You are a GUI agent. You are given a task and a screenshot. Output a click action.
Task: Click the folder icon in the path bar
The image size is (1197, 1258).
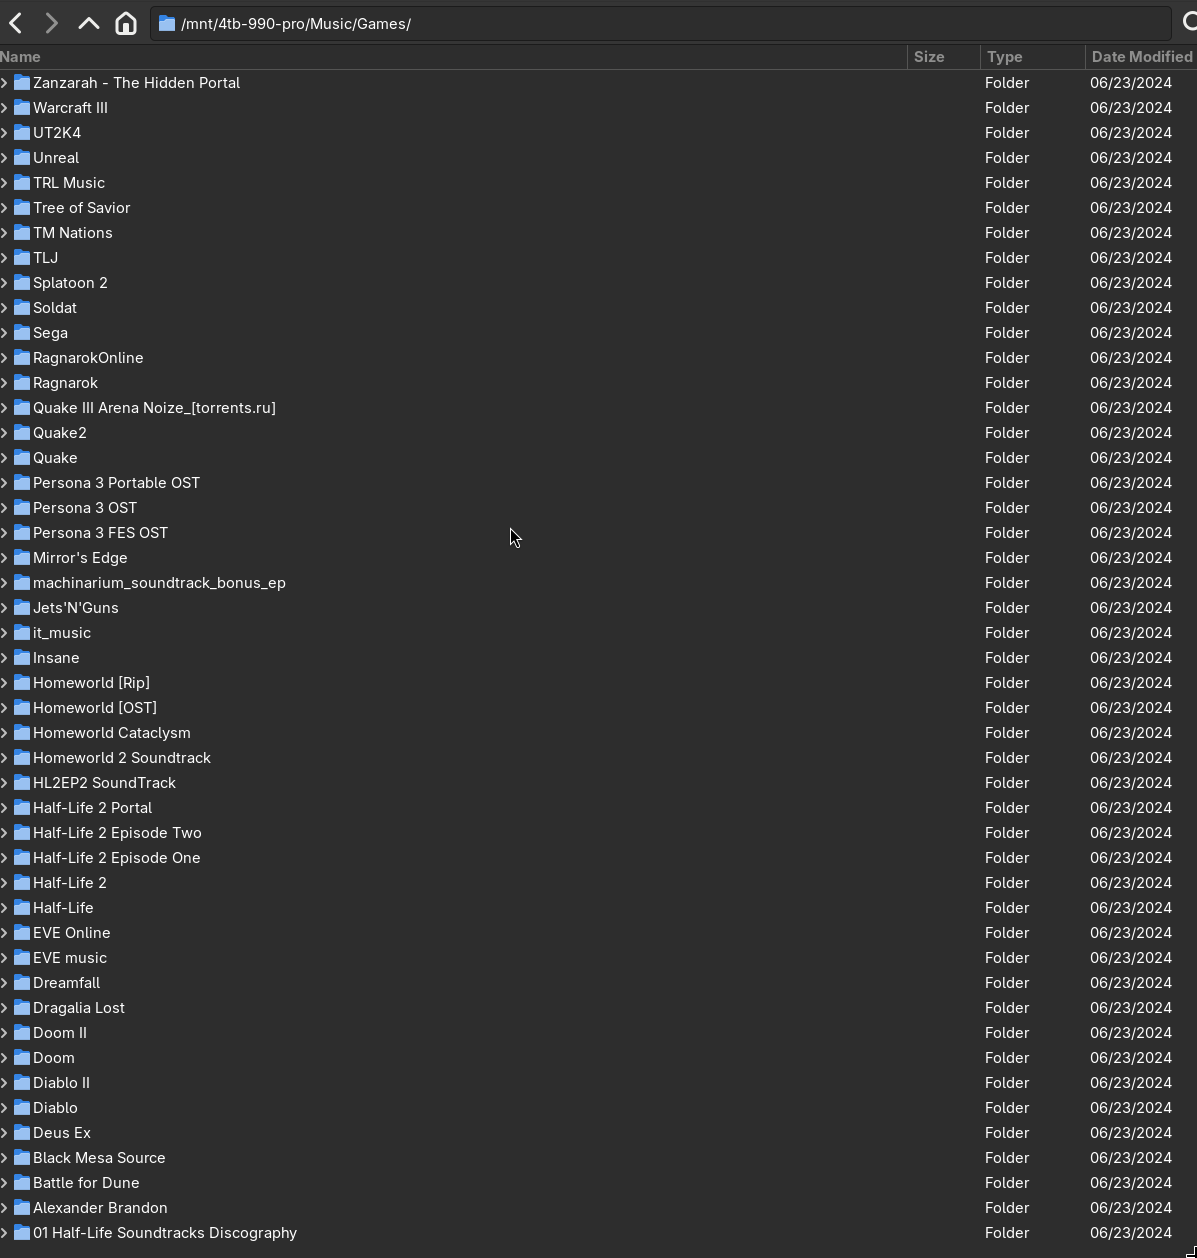coord(167,23)
